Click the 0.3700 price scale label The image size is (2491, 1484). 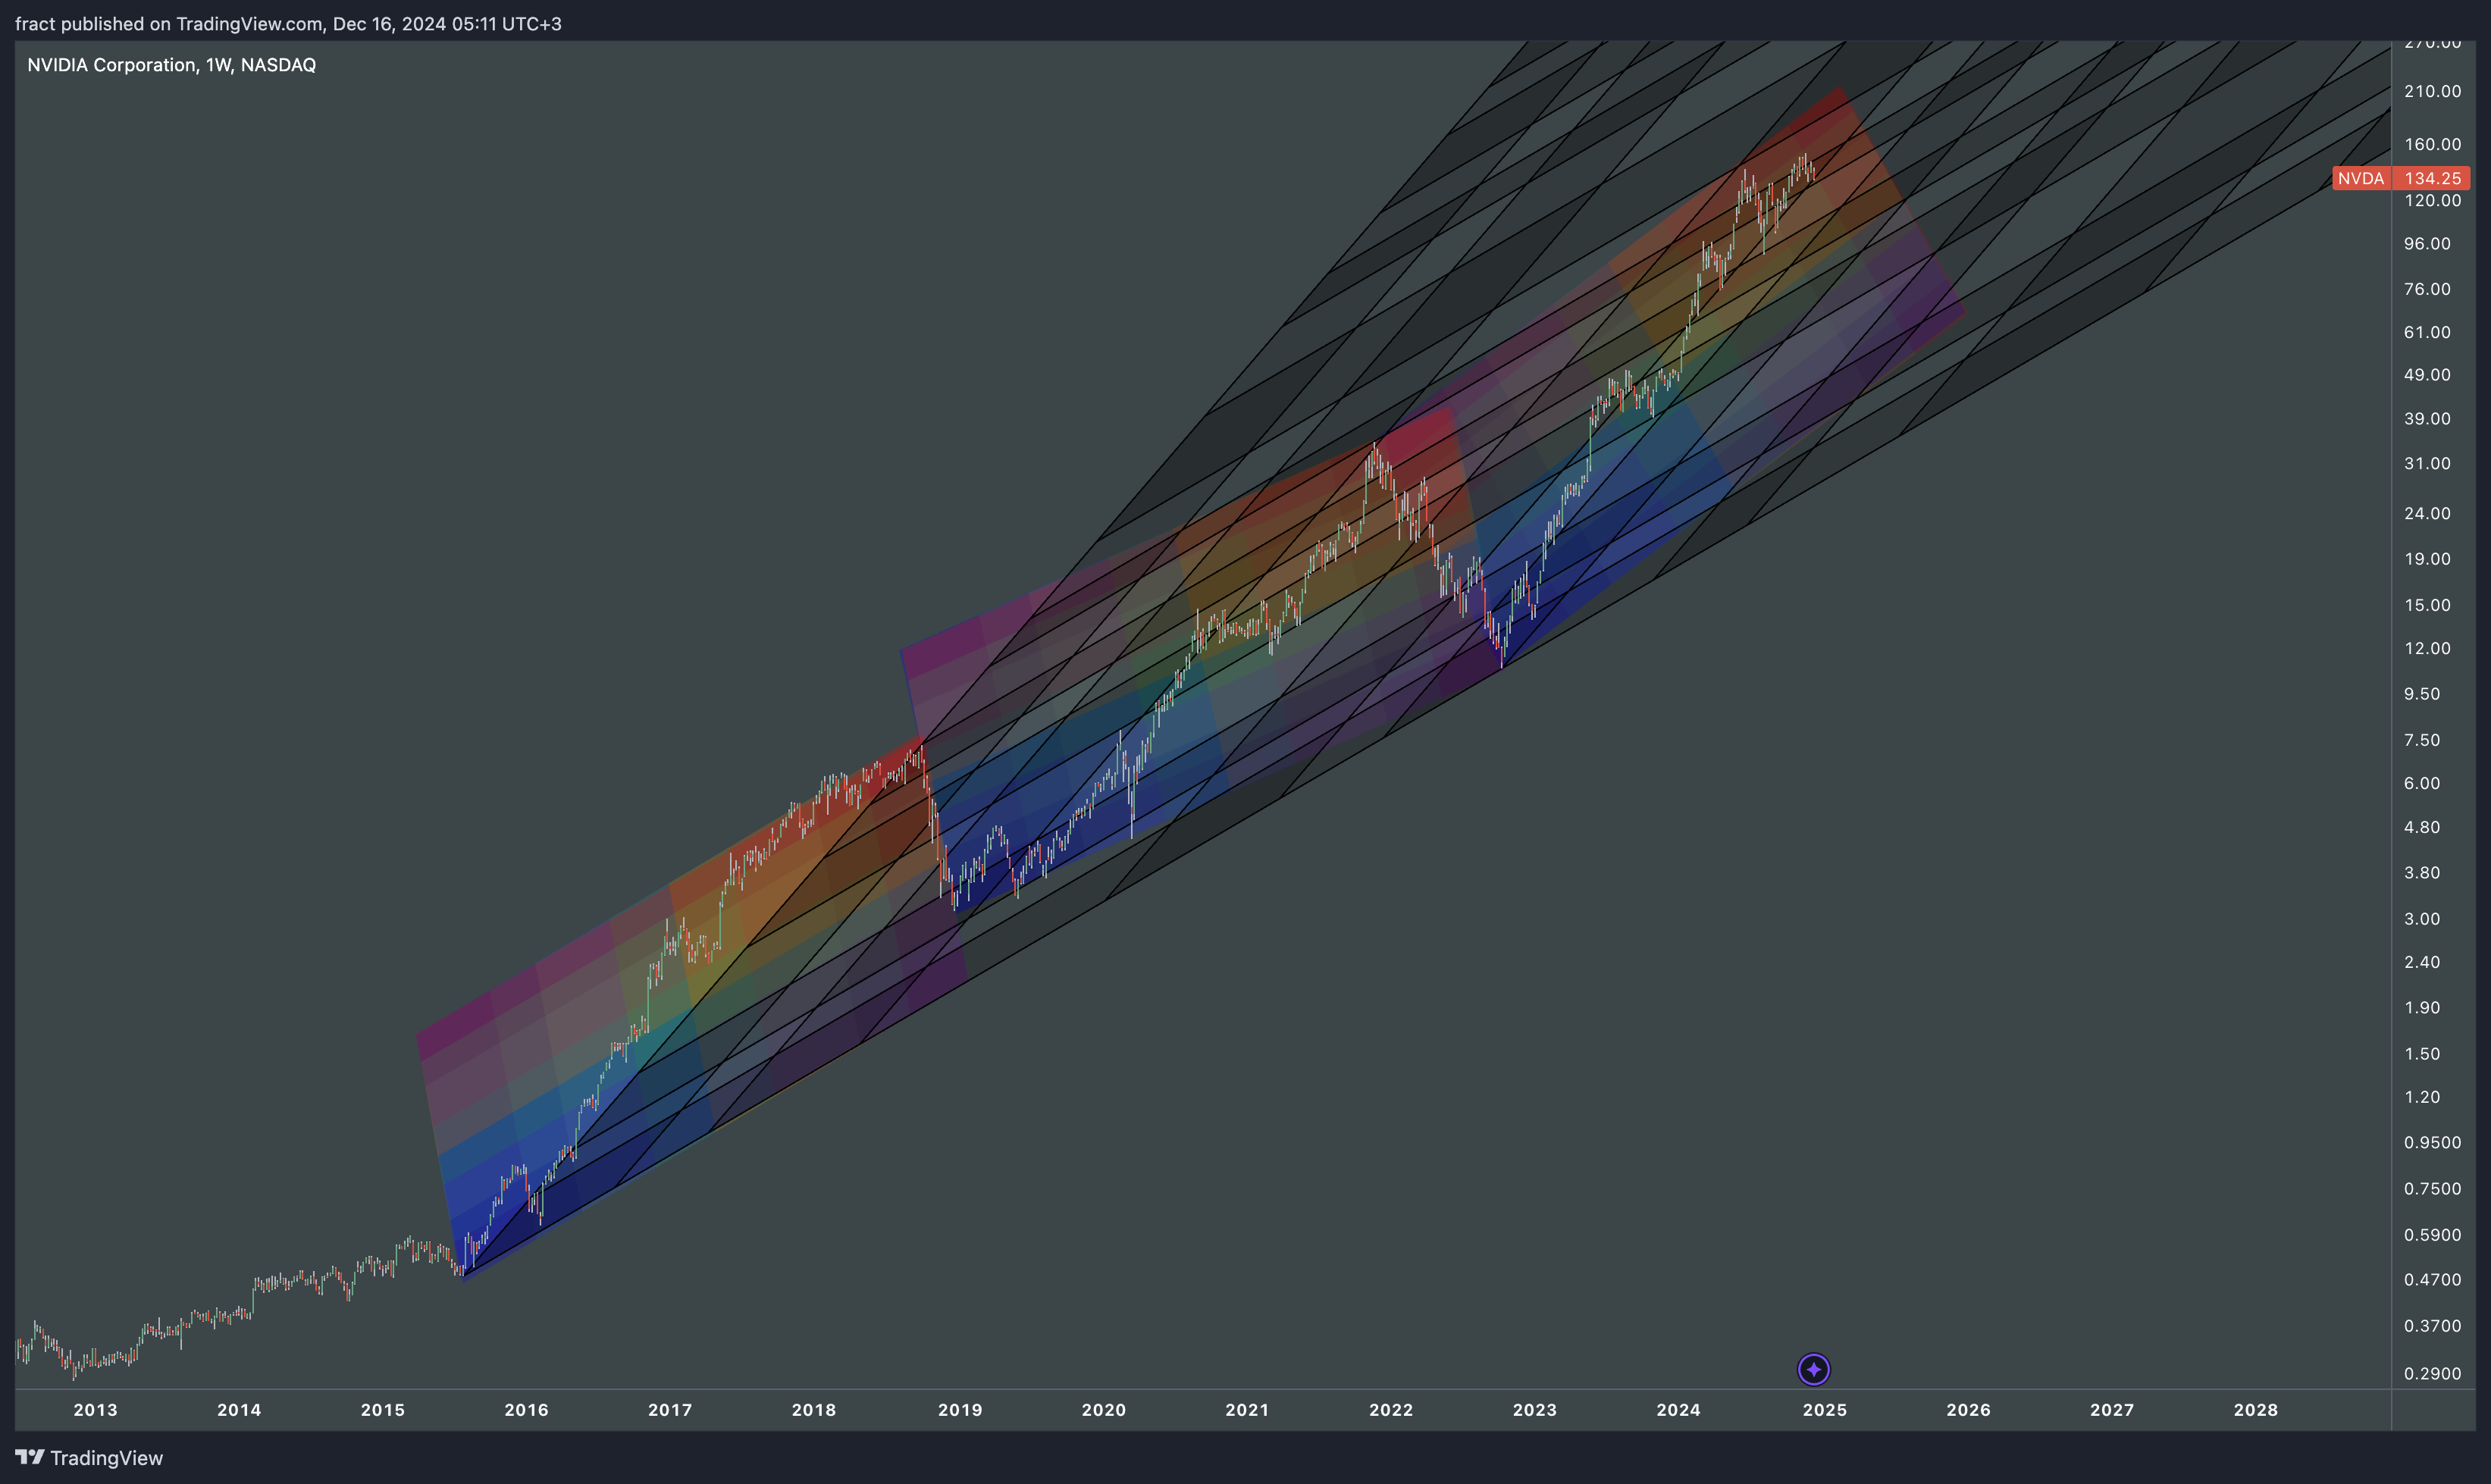[x=2433, y=1326]
